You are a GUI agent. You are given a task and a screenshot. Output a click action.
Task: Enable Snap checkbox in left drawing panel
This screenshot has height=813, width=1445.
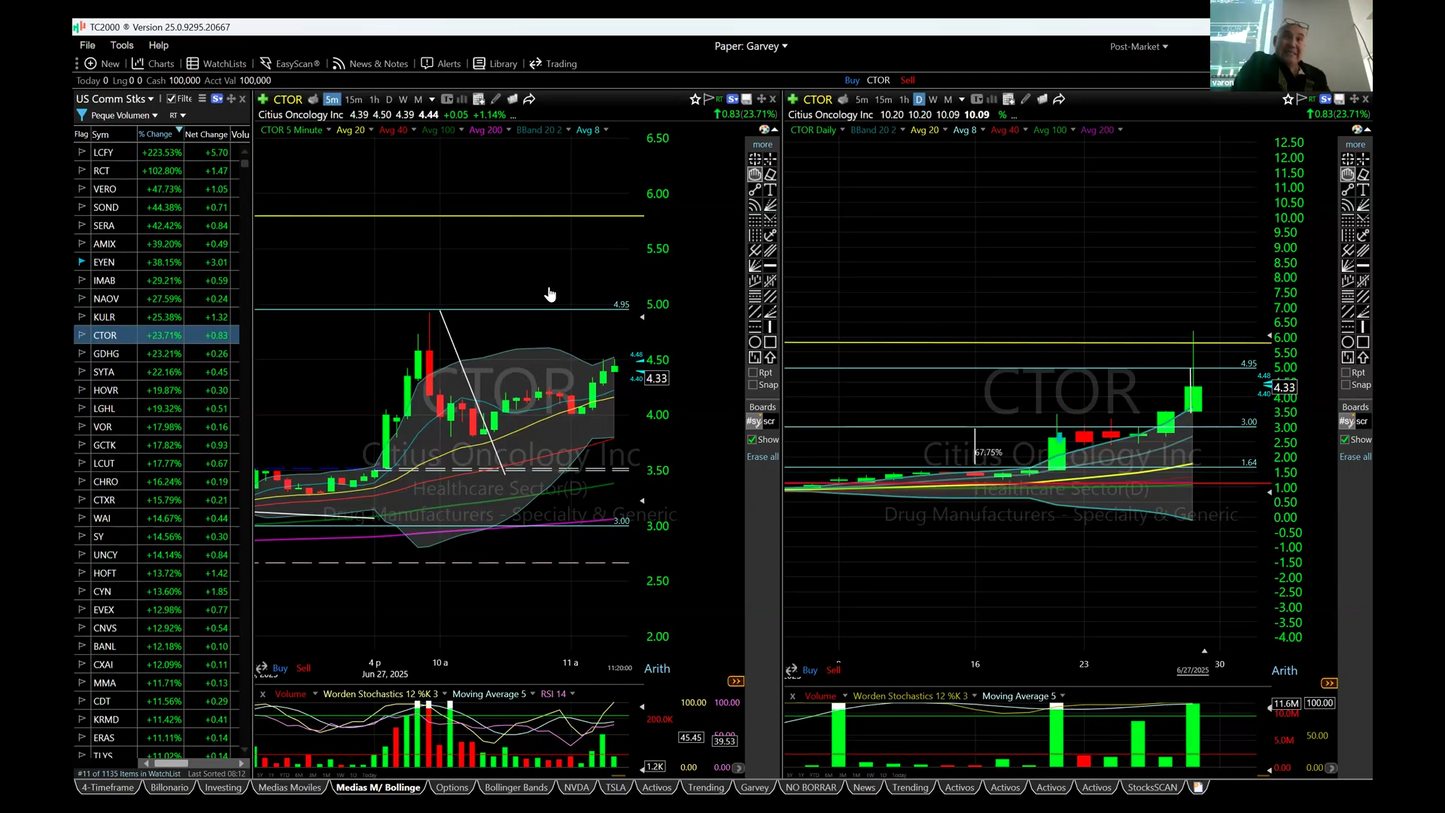pyautogui.click(x=753, y=385)
